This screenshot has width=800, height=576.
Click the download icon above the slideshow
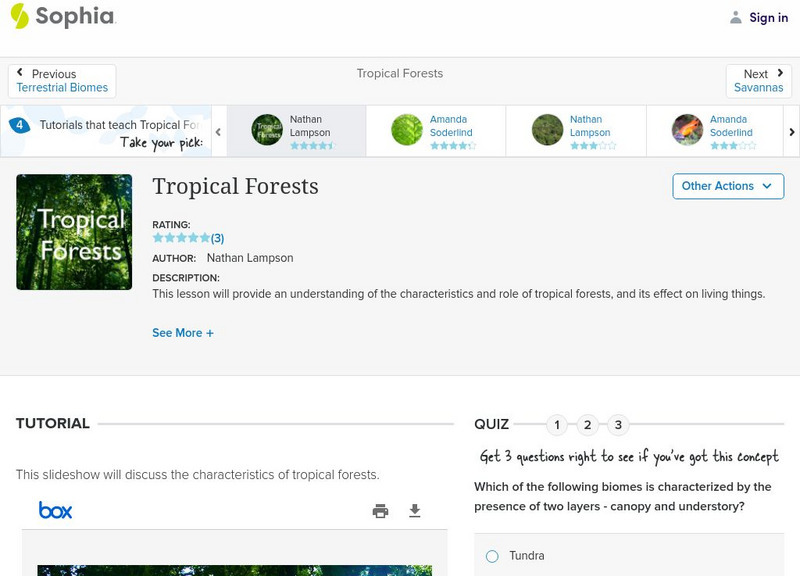pos(412,510)
